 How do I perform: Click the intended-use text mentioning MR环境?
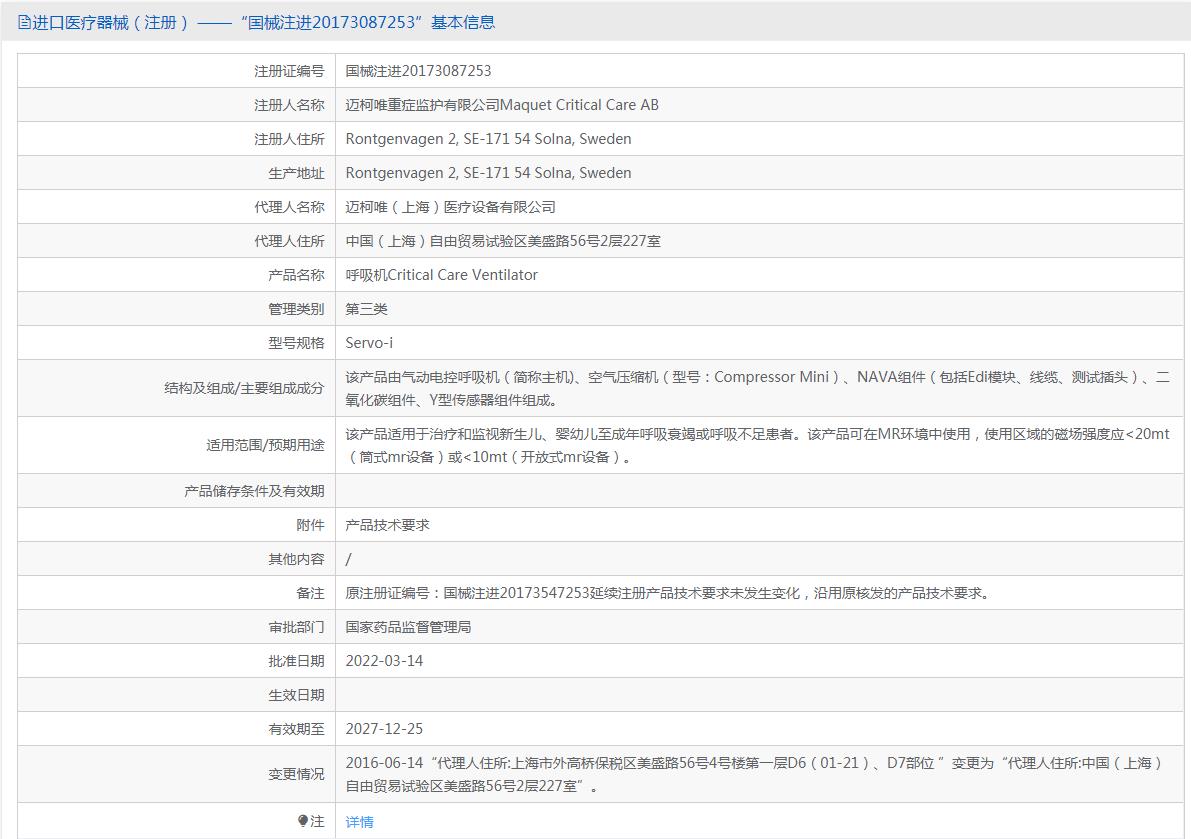tap(757, 445)
